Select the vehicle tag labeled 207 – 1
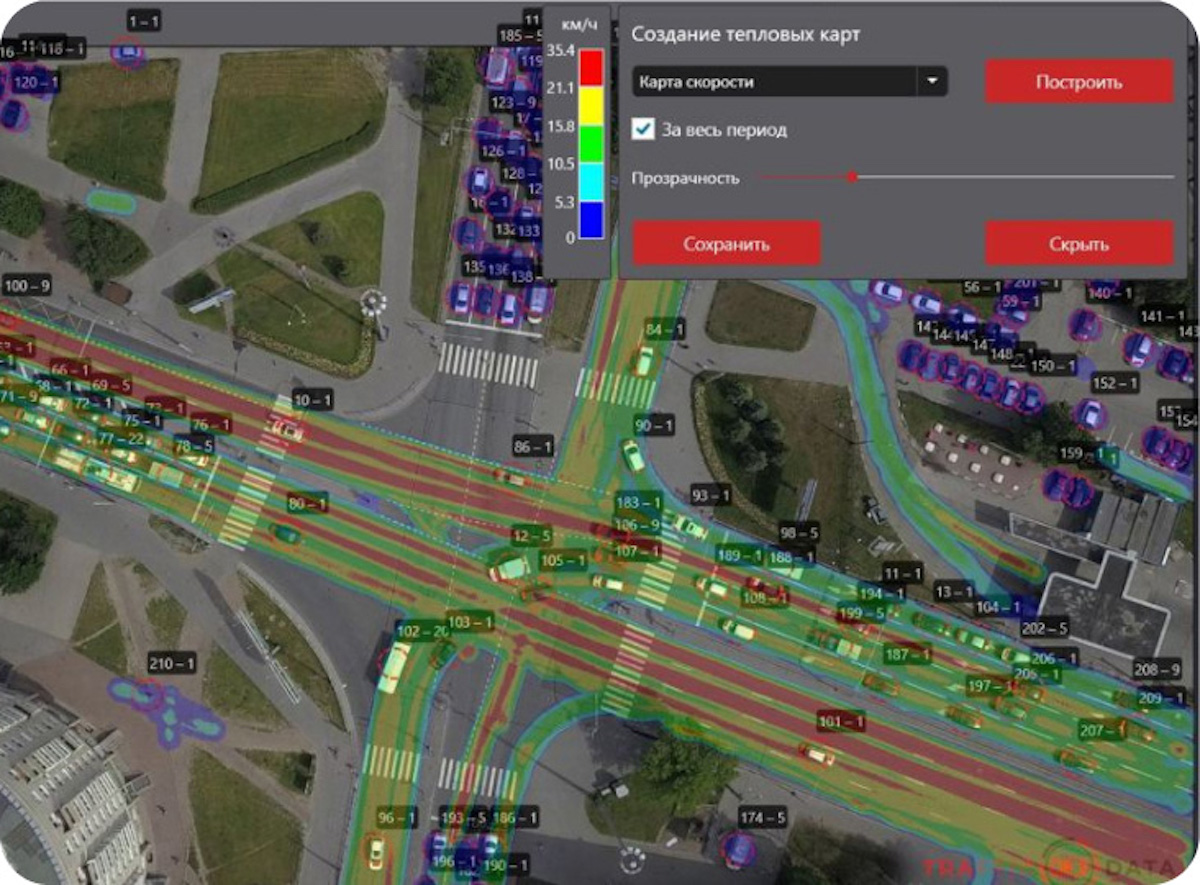Screen dimensions: 1200x885 pos(1102,730)
